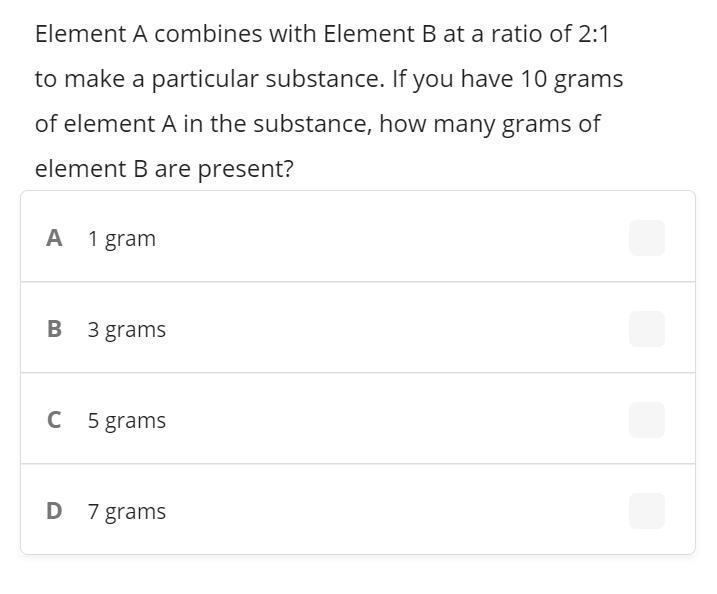Screen dimensions: 717x594
Task: Click the letter D option label
Action: click(x=54, y=511)
